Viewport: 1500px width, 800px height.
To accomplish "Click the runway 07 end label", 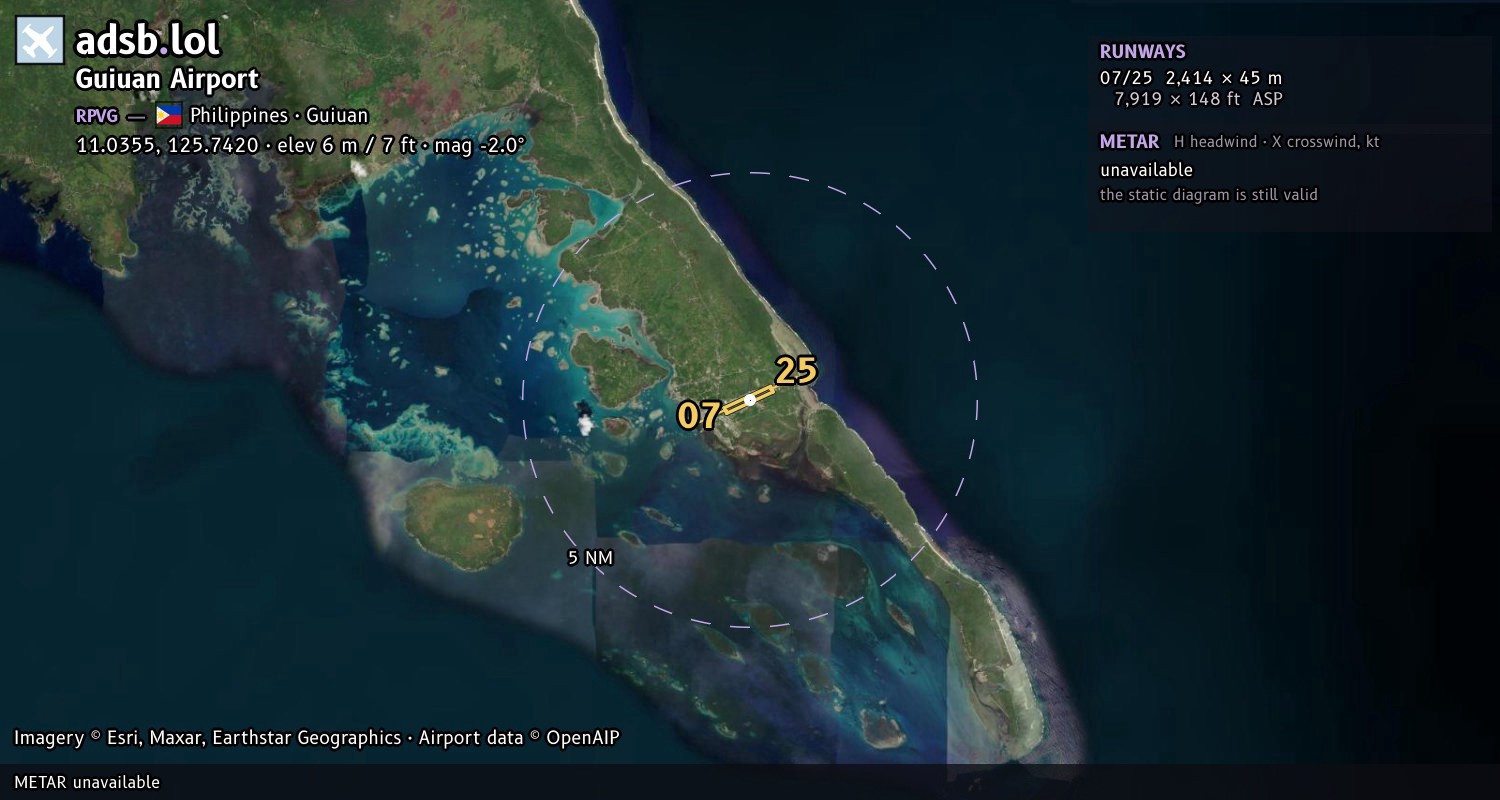I will [x=699, y=415].
